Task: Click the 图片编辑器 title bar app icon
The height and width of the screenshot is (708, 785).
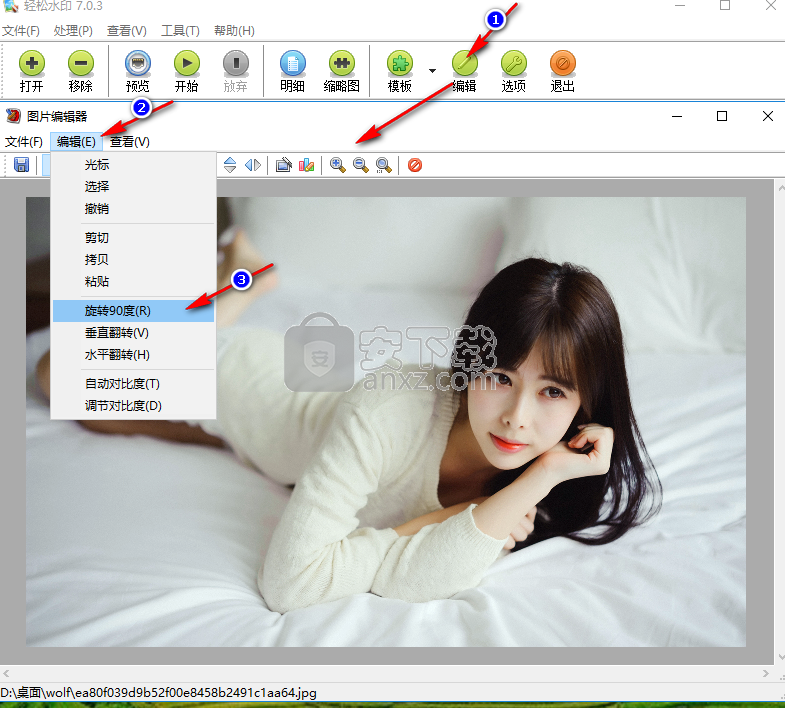Action: [14, 116]
